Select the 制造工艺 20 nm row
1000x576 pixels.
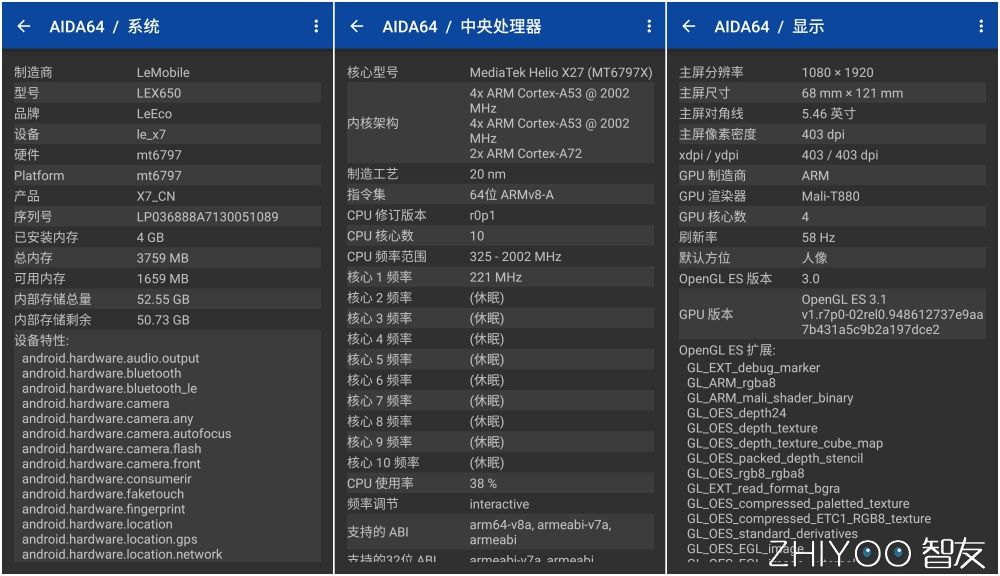(x=500, y=174)
